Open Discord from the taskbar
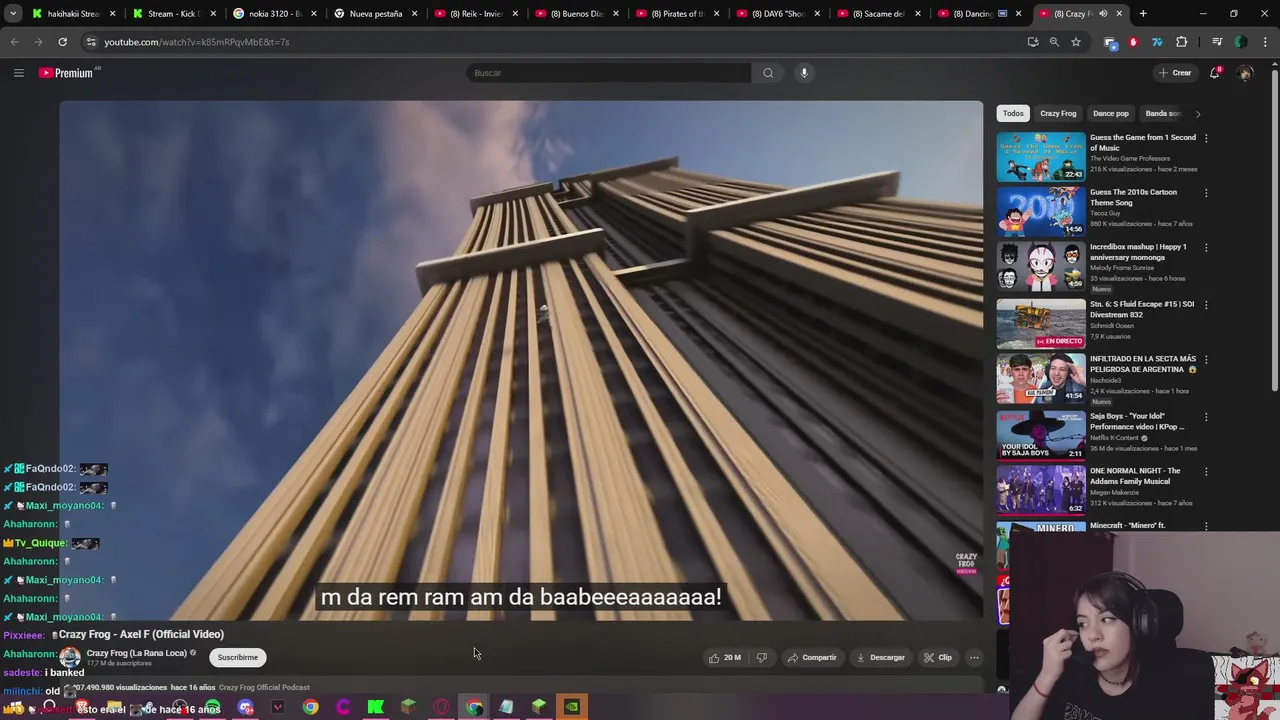This screenshot has height=720, width=1280. point(246,708)
